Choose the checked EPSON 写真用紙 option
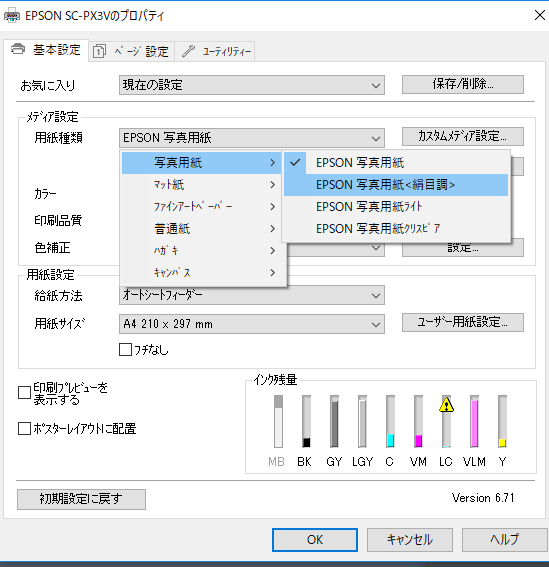549x567 pixels. pyautogui.click(x=396, y=163)
